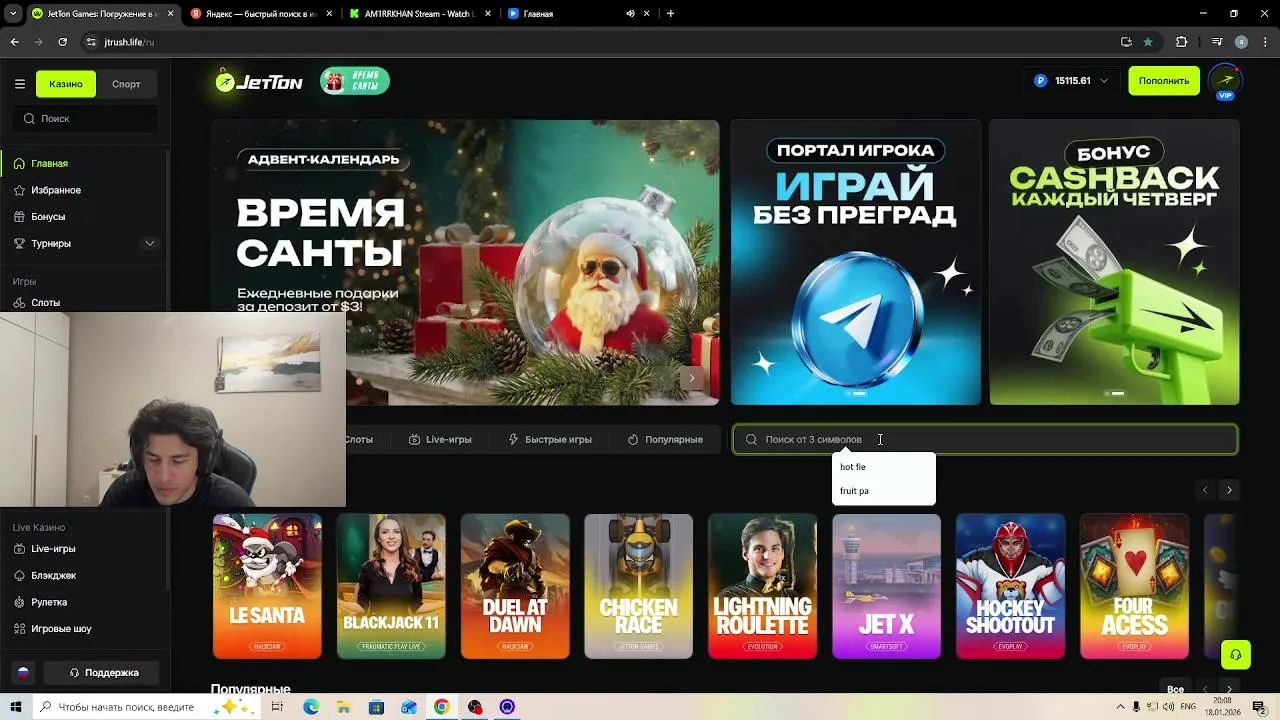Click the install app icon in the address bar
This screenshot has height=720, width=1280.
tap(1126, 42)
